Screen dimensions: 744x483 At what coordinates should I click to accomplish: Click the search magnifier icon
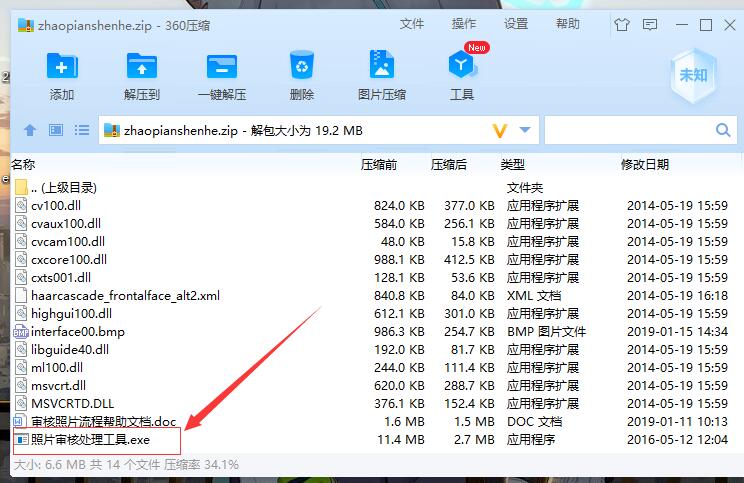pos(723,131)
